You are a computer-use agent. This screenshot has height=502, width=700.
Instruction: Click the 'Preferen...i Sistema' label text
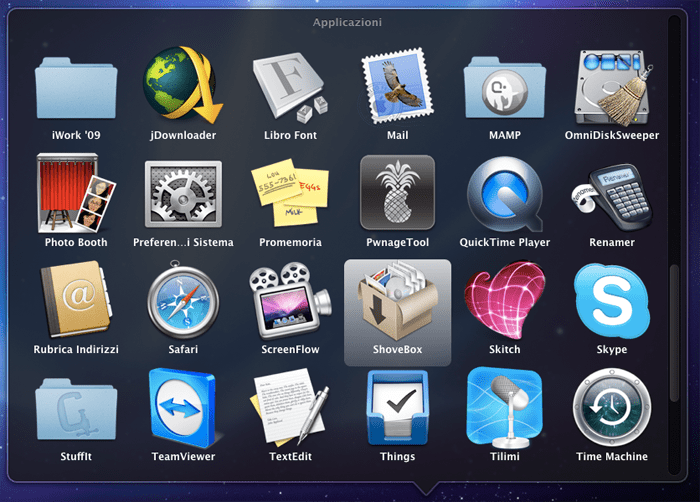183,243
